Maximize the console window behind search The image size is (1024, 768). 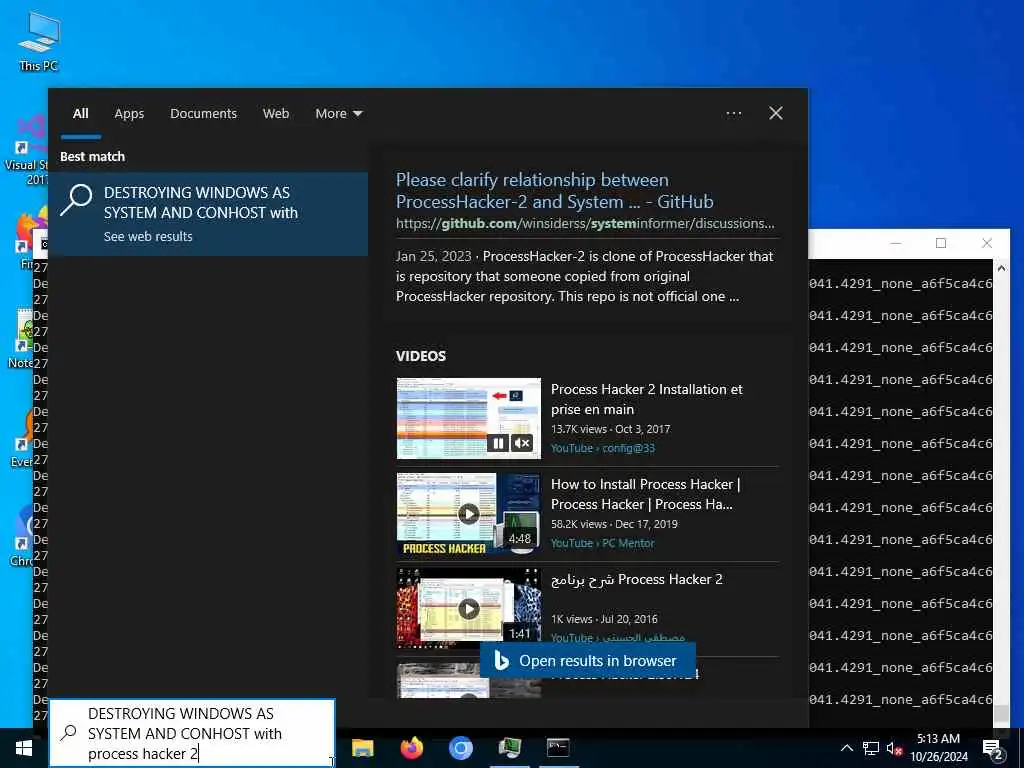[x=941, y=243]
